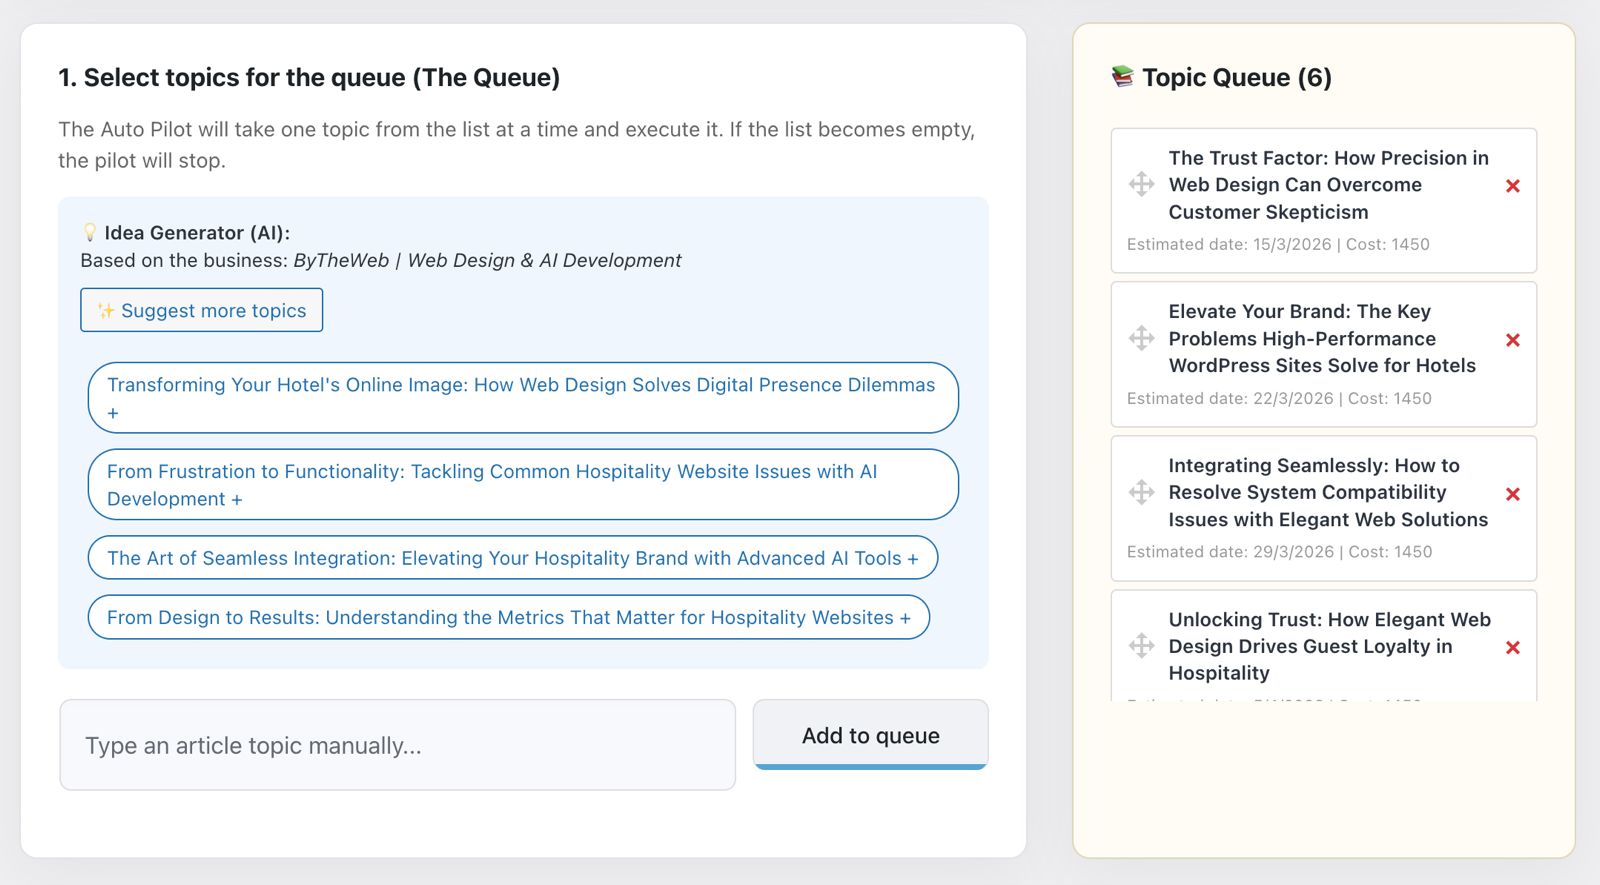Add 'The Art of Seamless Integration' suggestion
This screenshot has width=1600, height=885.
512,558
